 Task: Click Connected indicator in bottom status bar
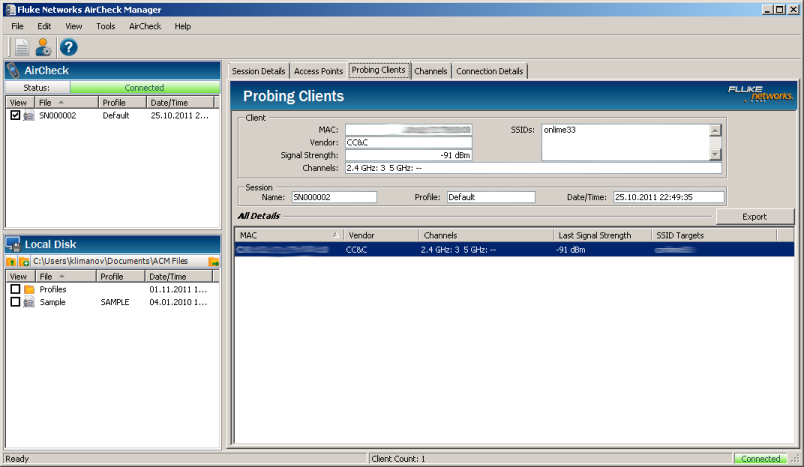pyautogui.click(x=760, y=459)
